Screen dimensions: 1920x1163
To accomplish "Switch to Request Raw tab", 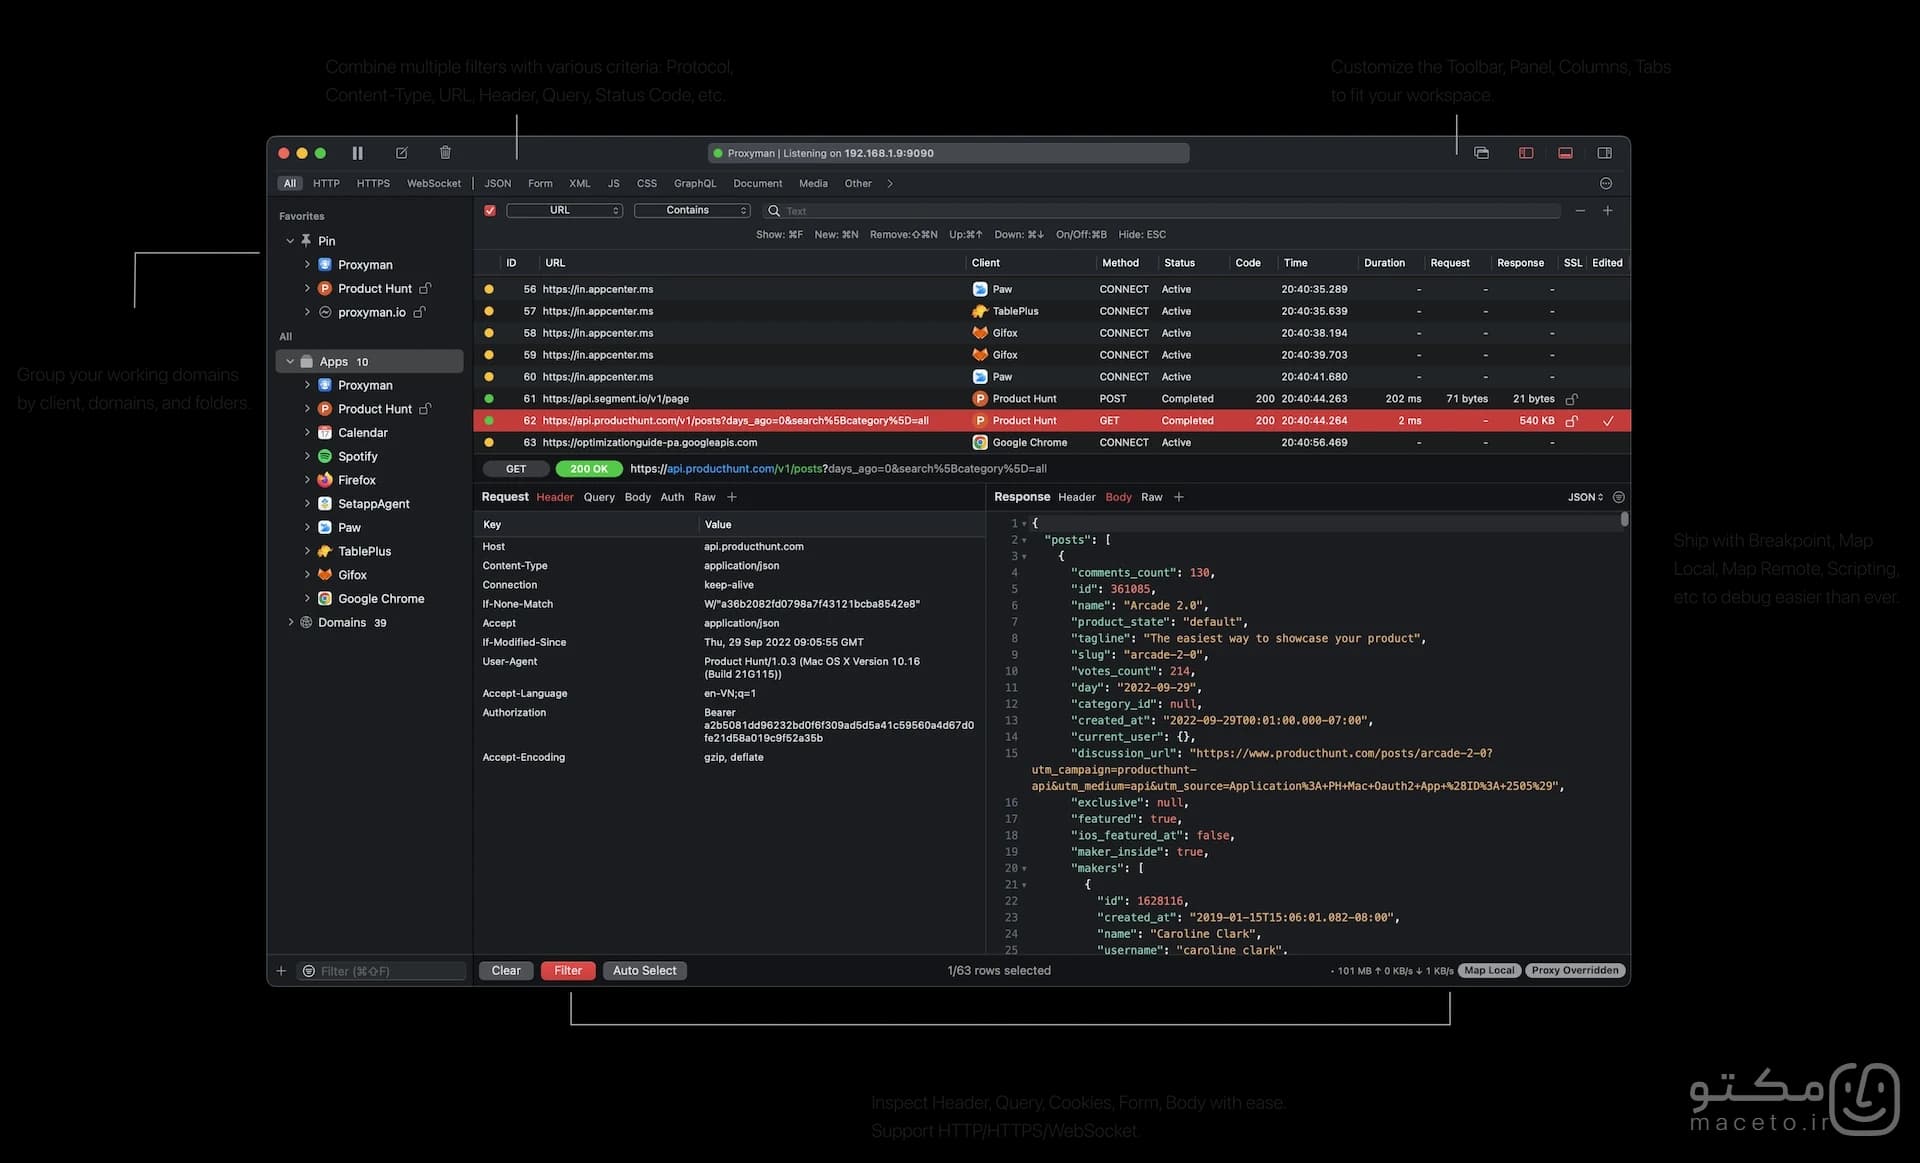I will (x=705, y=497).
